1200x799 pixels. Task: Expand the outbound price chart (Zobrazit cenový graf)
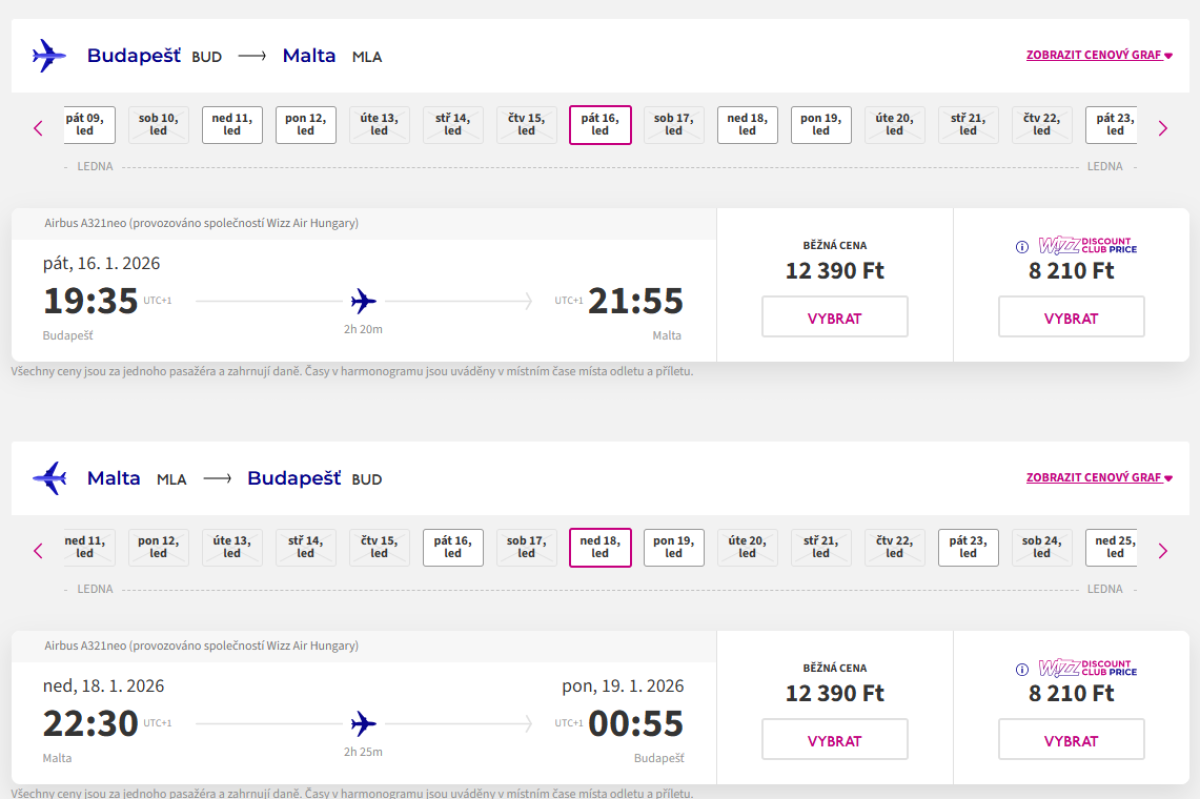pos(1099,56)
